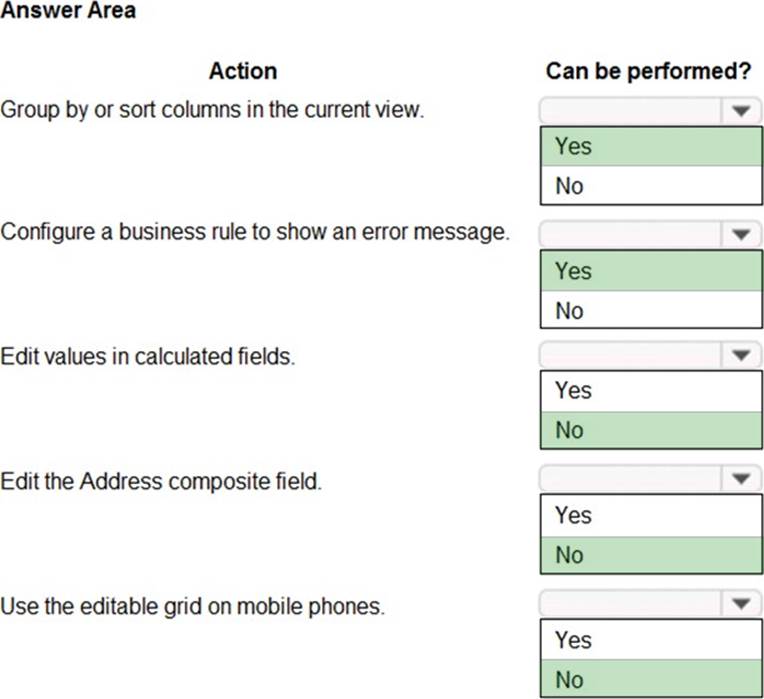Screen dimensions: 764x699
Task: Select Yes for Edit the Address composite field
Action: pyautogui.click(x=650, y=516)
